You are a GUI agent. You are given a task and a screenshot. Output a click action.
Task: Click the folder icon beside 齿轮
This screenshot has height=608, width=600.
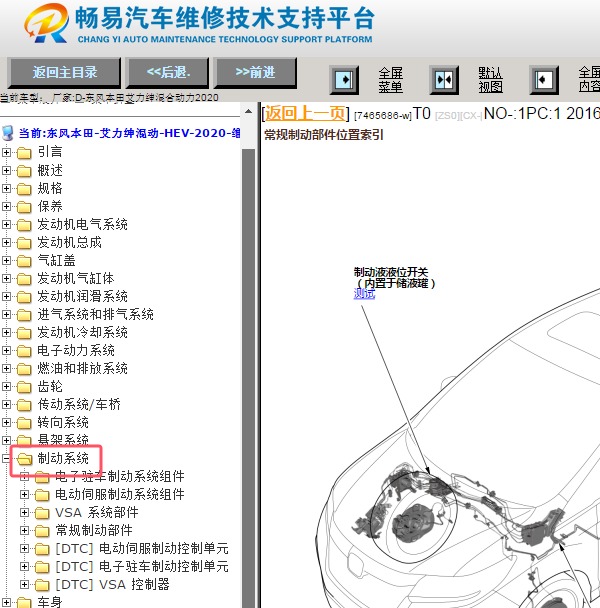25,386
